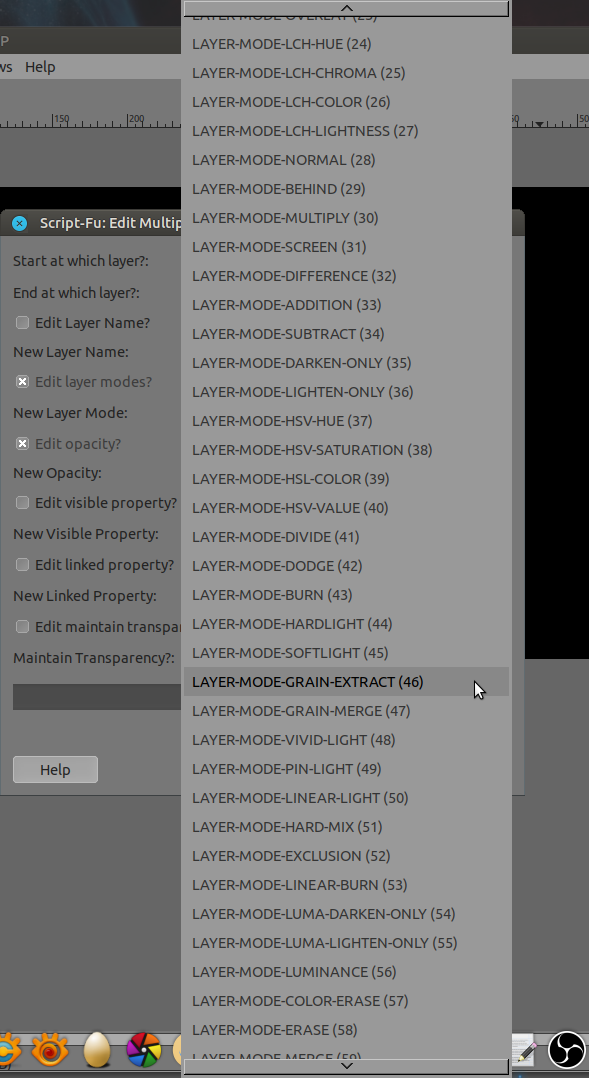Select LAYER-MODE-PIN-LIGHT (49)
The image size is (589, 1078).
tap(346, 769)
